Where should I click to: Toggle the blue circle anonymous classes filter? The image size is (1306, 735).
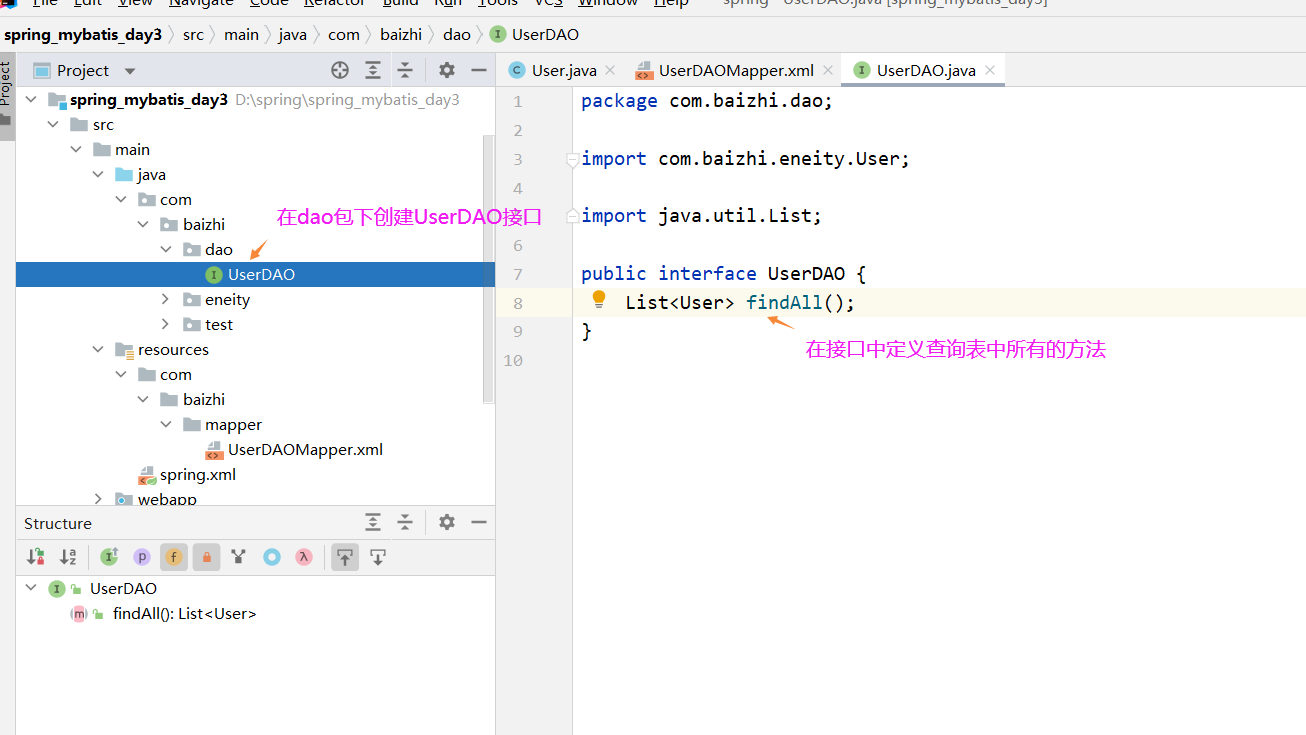(272, 557)
